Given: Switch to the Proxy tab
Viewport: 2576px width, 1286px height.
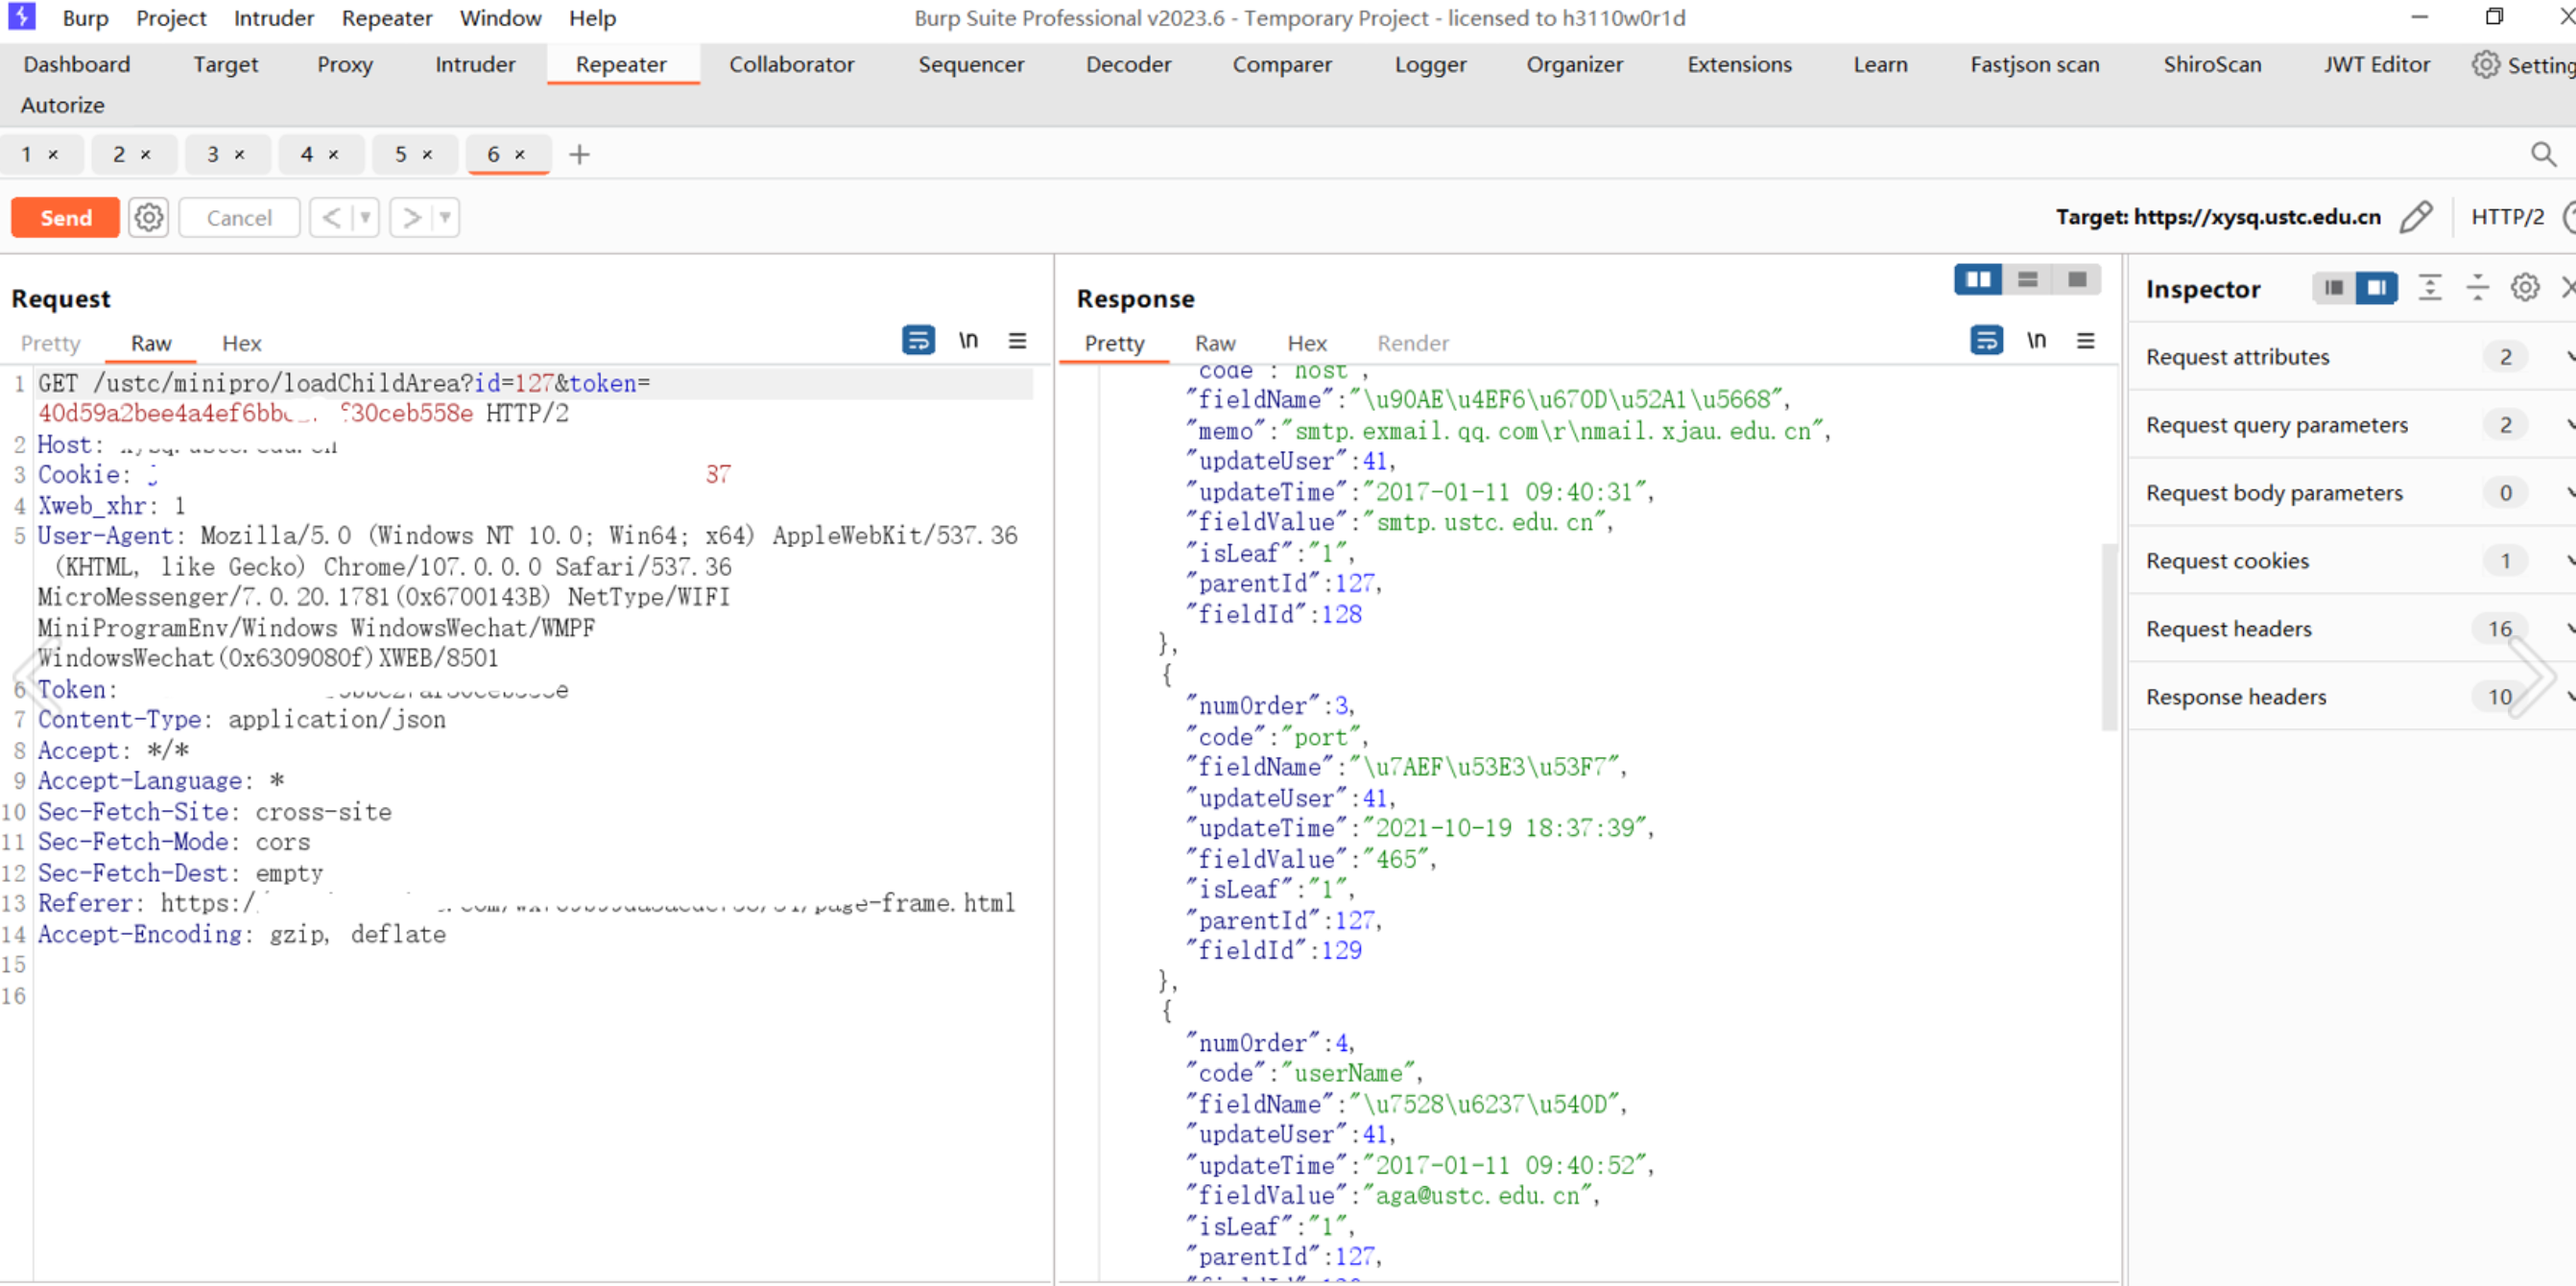Looking at the screenshot, I should click(345, 65).
